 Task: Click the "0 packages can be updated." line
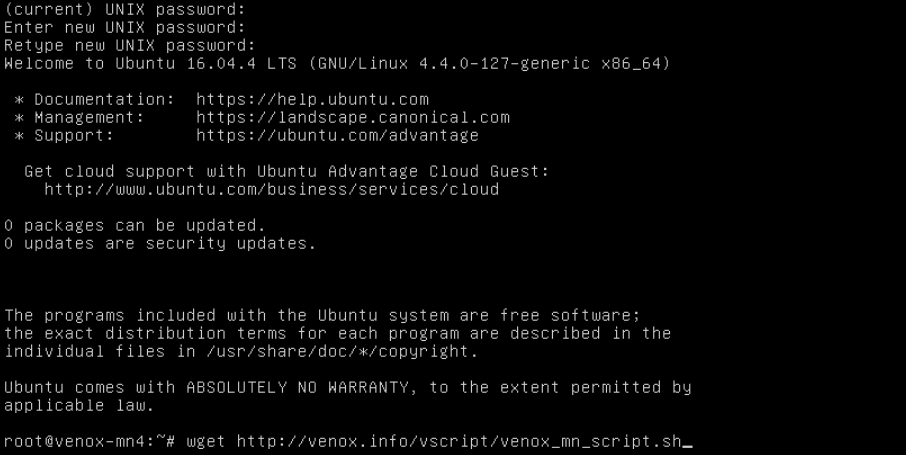(x=135, y=225)
